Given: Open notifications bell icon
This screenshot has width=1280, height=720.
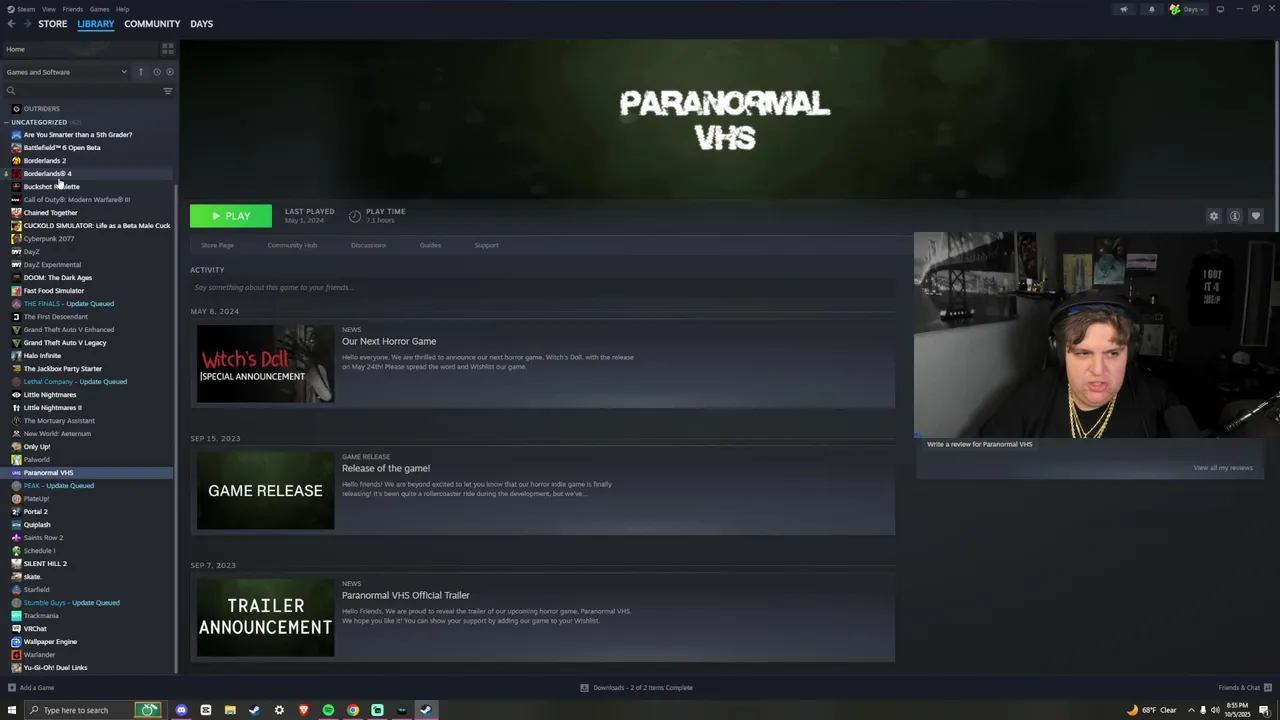Looking at the screenshot, I should tap(1151, 9).
